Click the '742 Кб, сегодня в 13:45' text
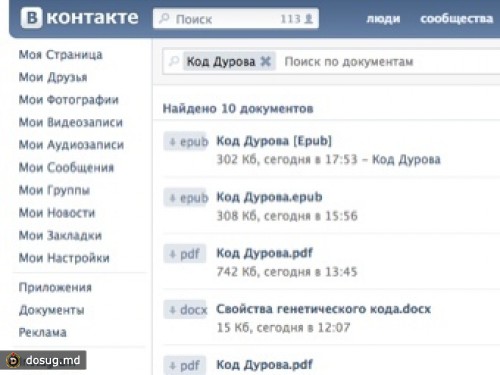 pyautogui.click(x=287, y=272)
